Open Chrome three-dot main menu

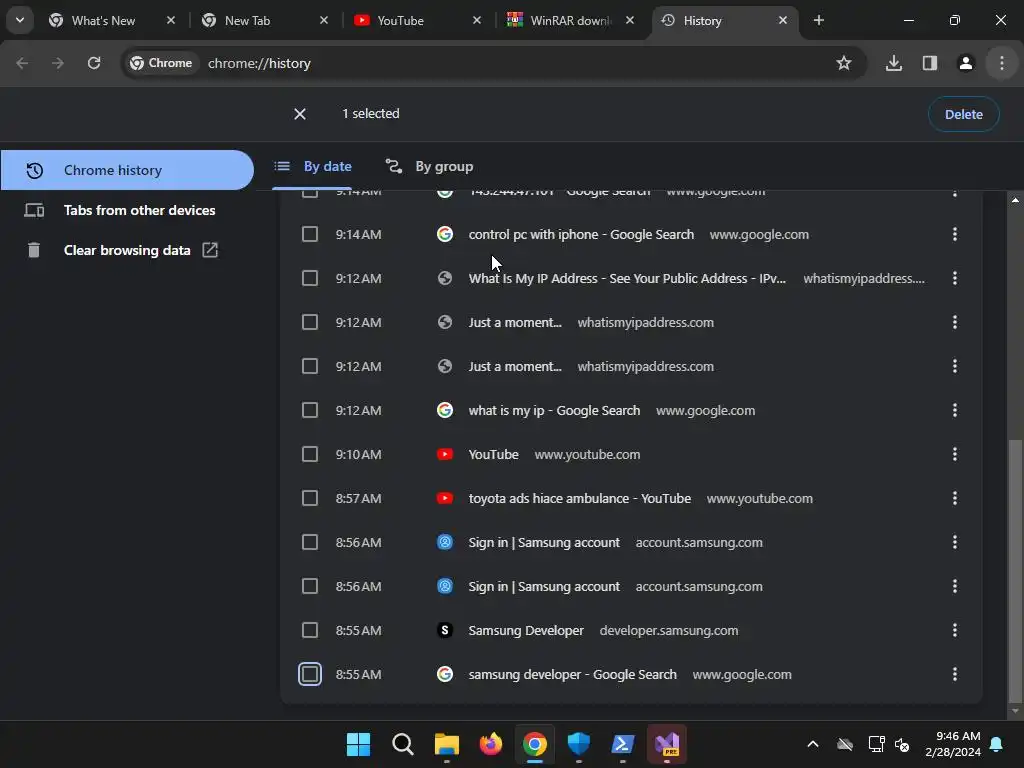point(1002,63)
